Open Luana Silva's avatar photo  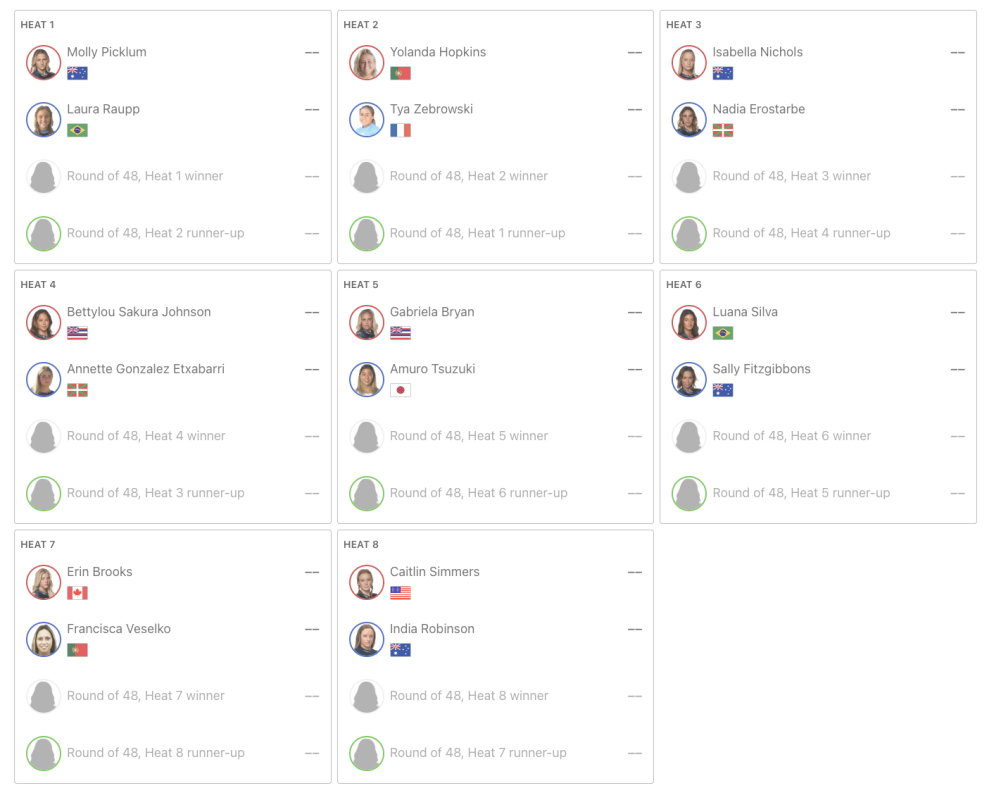[x=689, y=322]
